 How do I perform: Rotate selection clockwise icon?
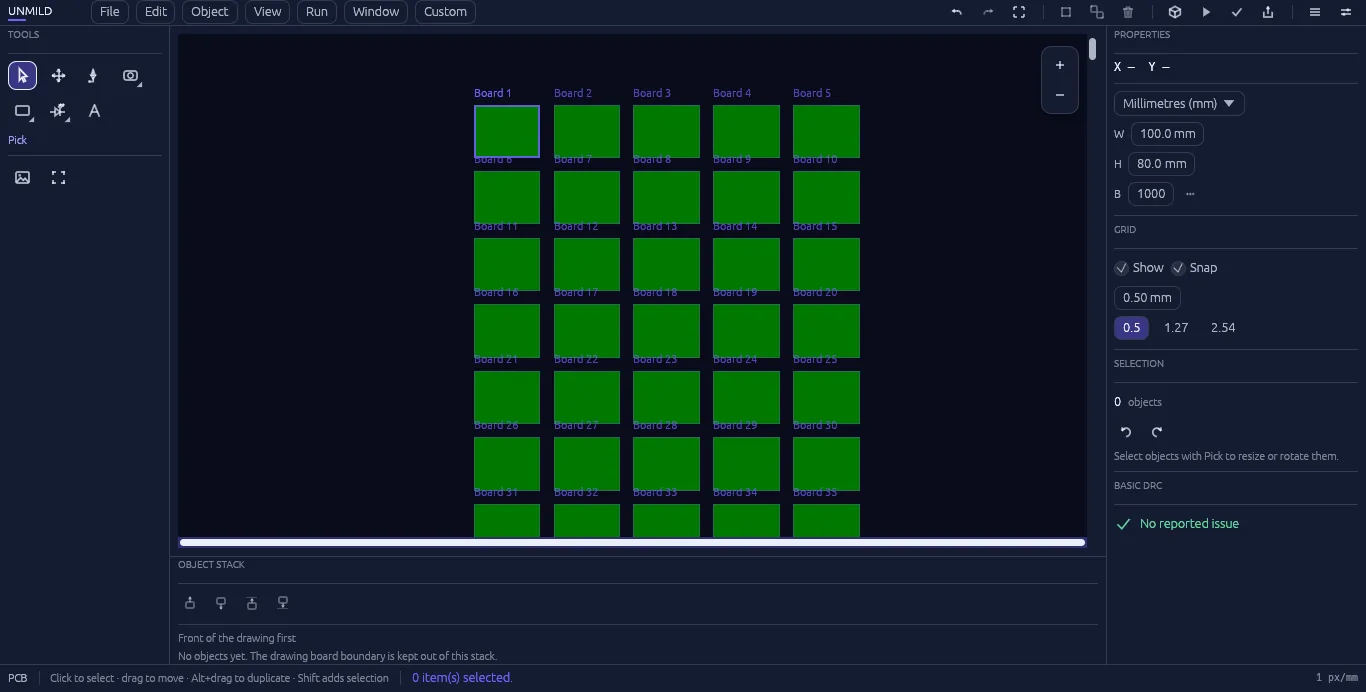click(1157, 432)
